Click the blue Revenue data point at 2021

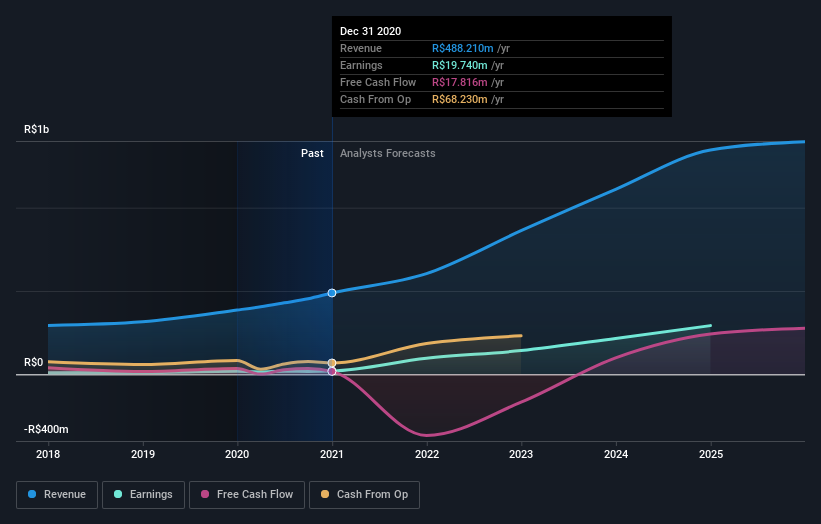pyautogui.click(x=332, y=293)
